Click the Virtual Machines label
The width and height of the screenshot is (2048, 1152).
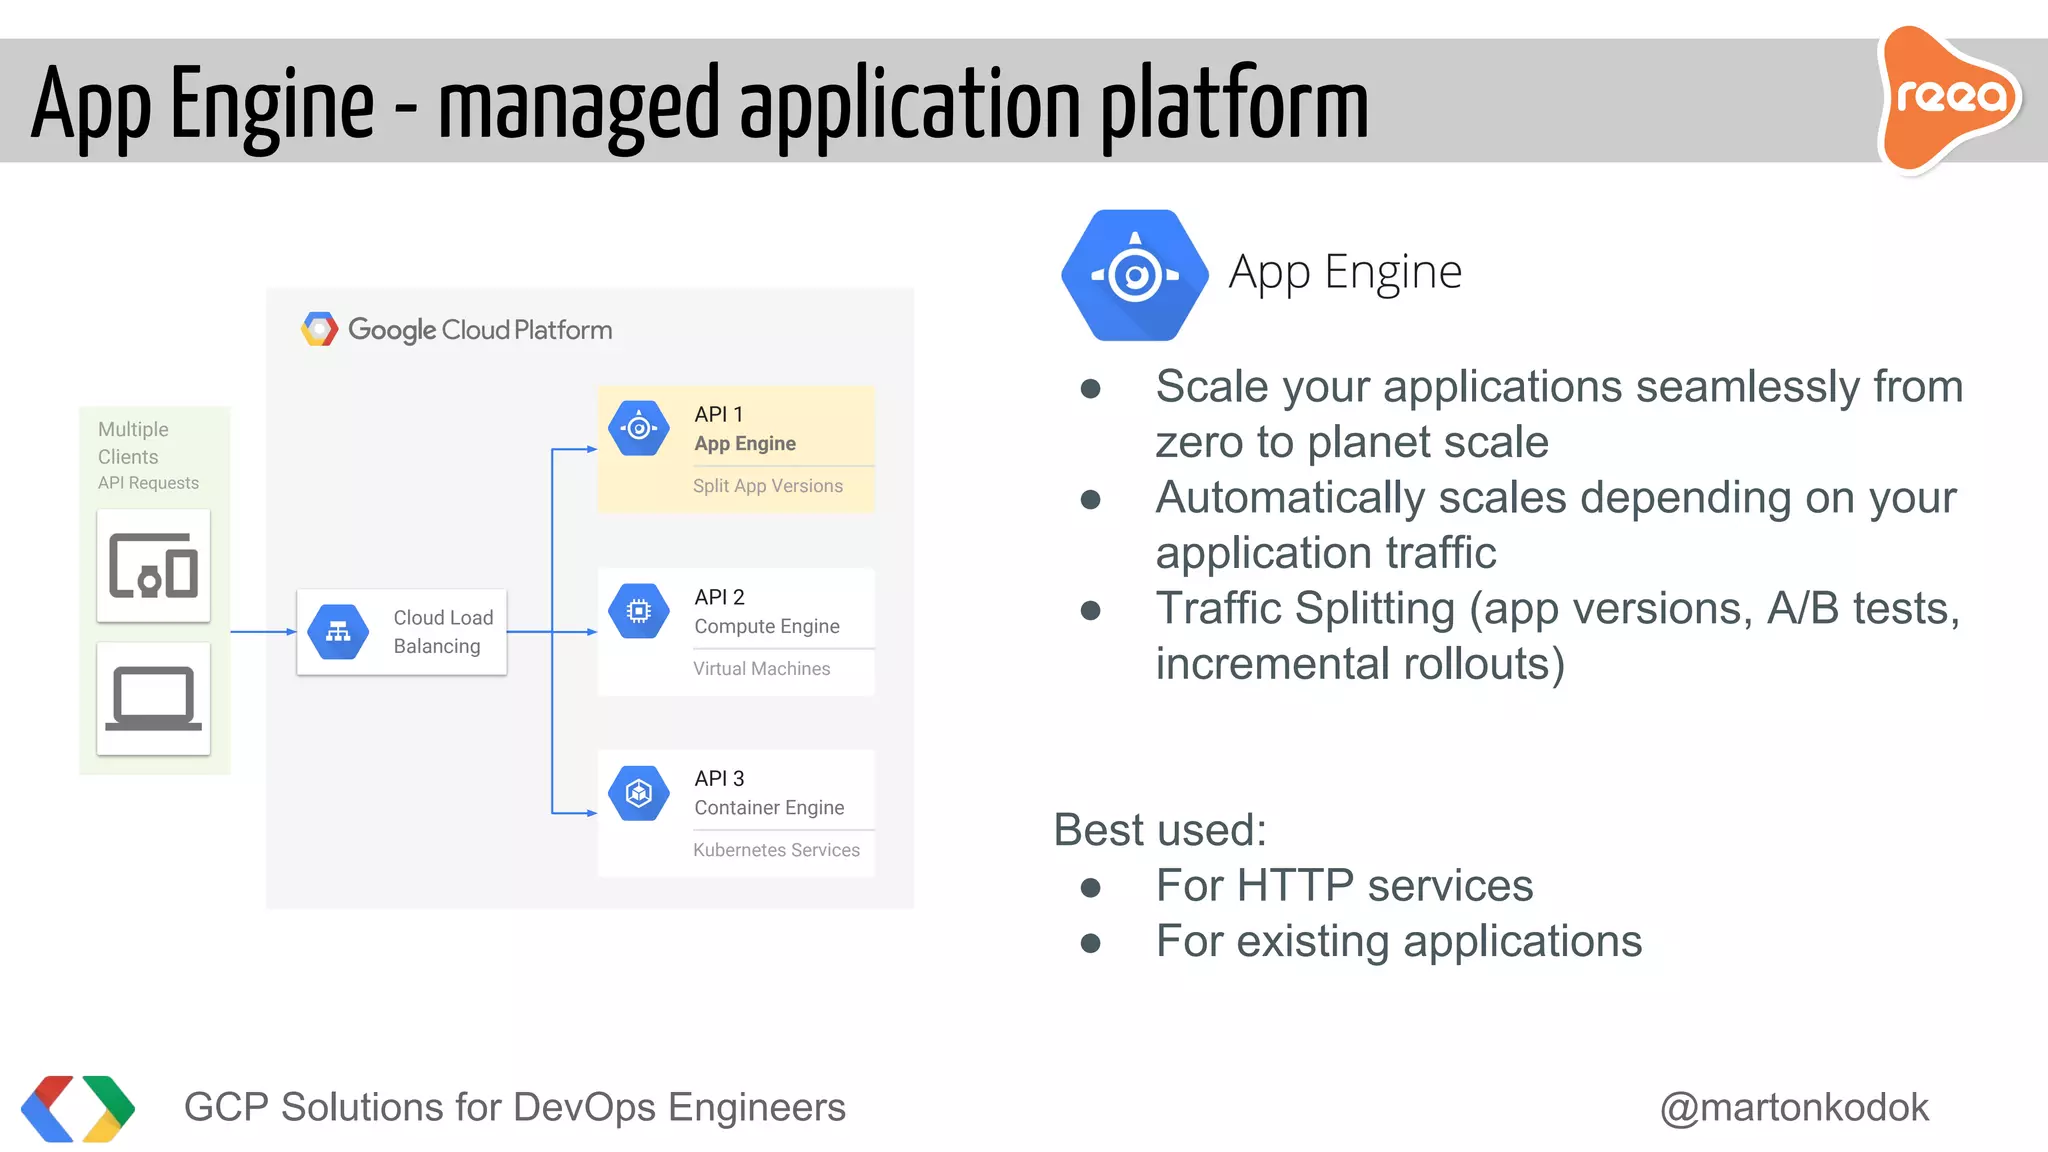761,669
